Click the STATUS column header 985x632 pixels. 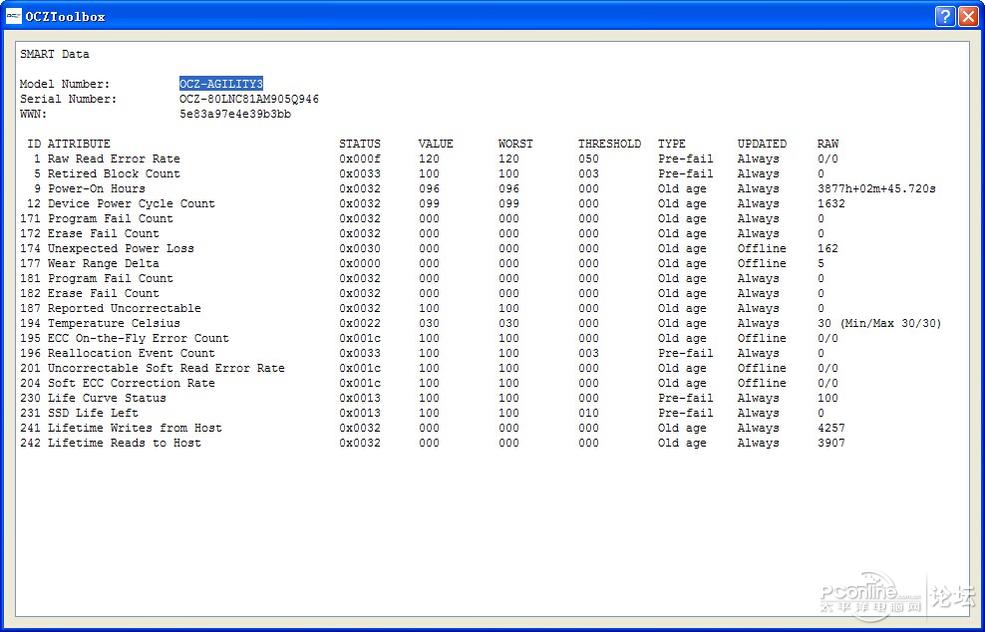pos(360,144)
